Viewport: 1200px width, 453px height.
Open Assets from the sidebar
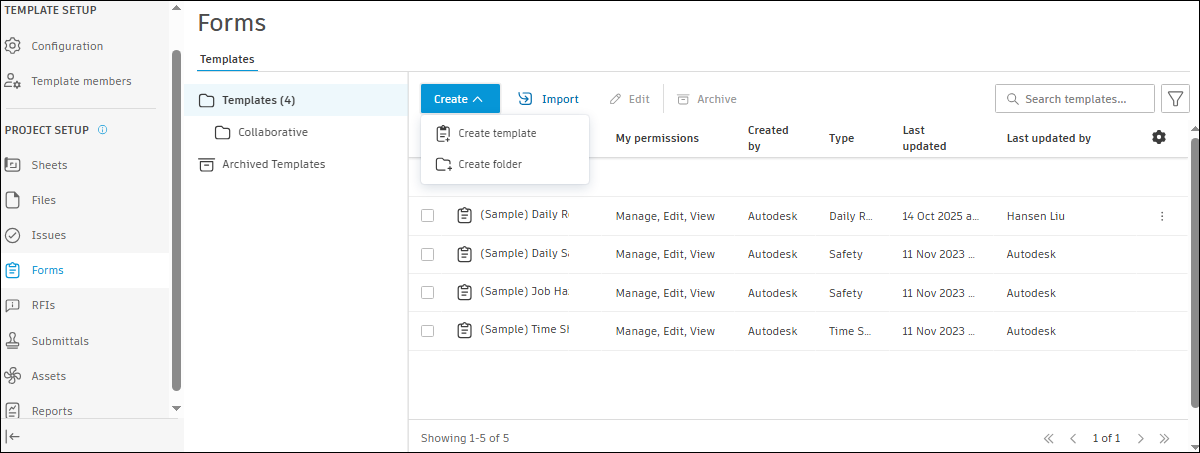coord(48,376)
